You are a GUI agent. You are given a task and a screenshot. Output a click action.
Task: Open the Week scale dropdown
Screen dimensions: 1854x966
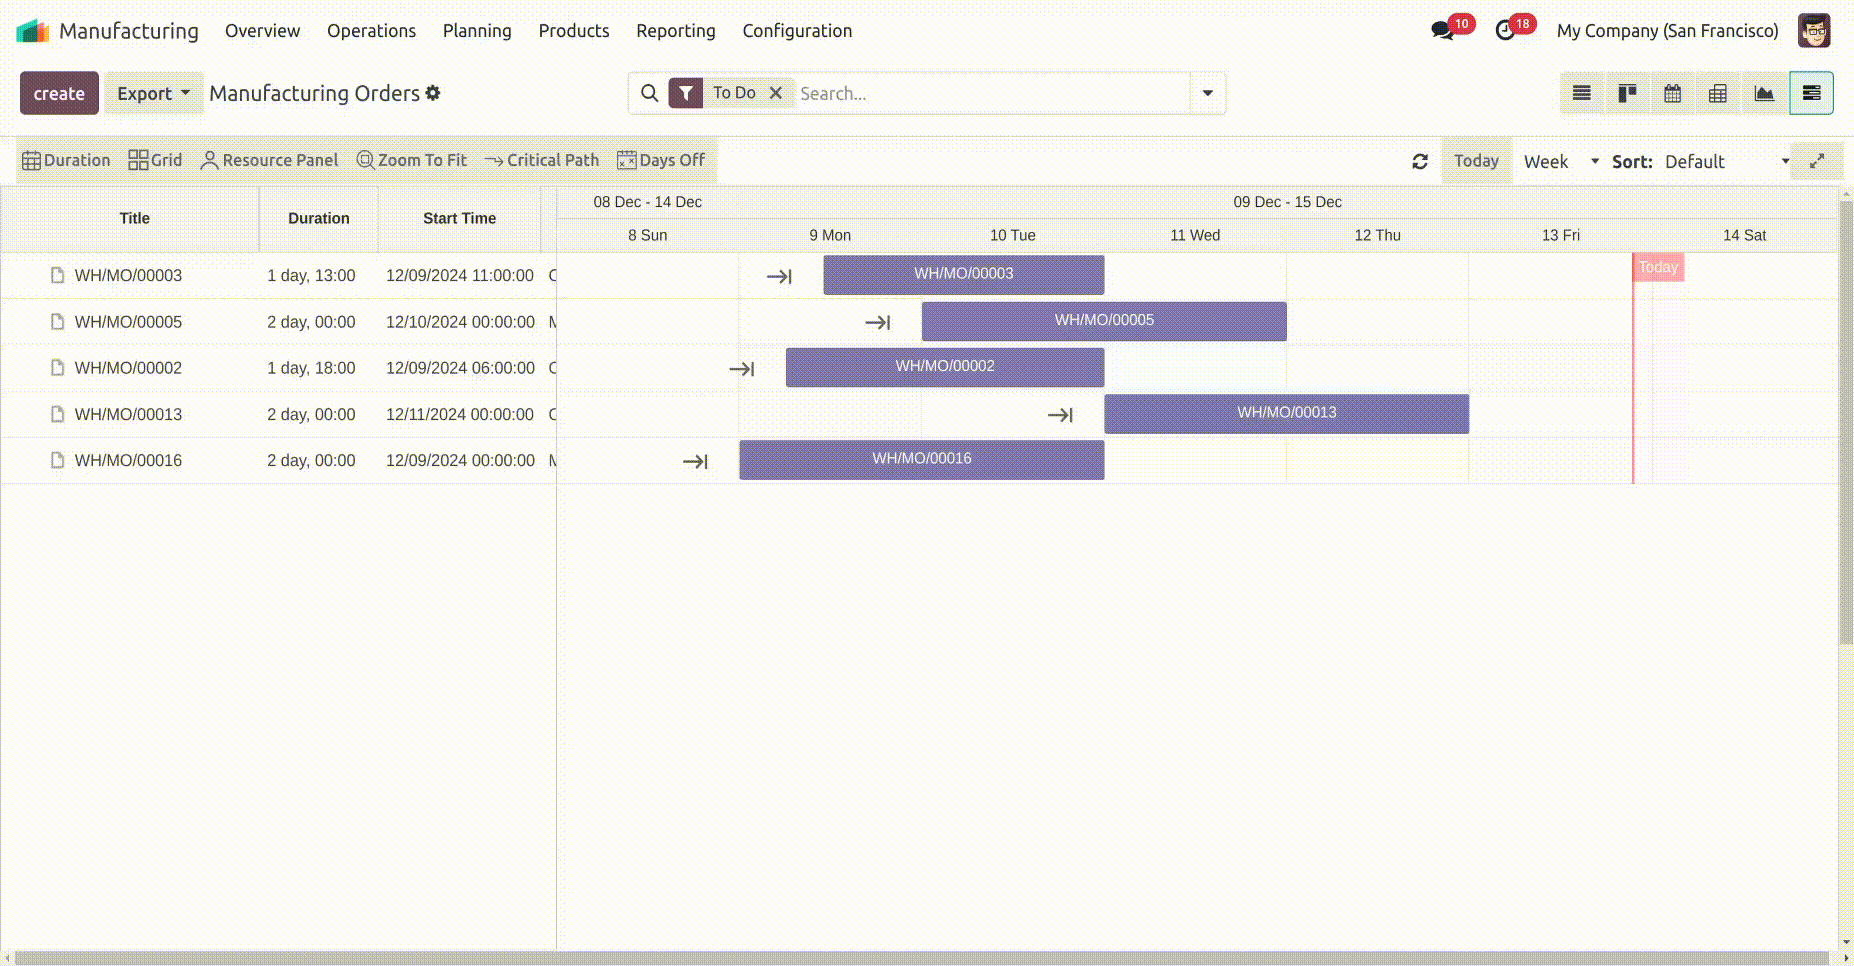(x=1560, y=161)
